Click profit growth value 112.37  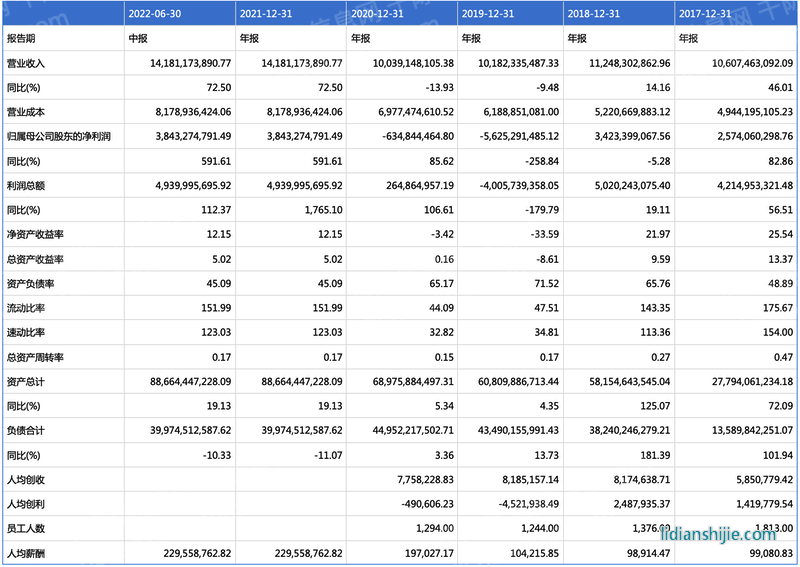(x=216, y=210)
